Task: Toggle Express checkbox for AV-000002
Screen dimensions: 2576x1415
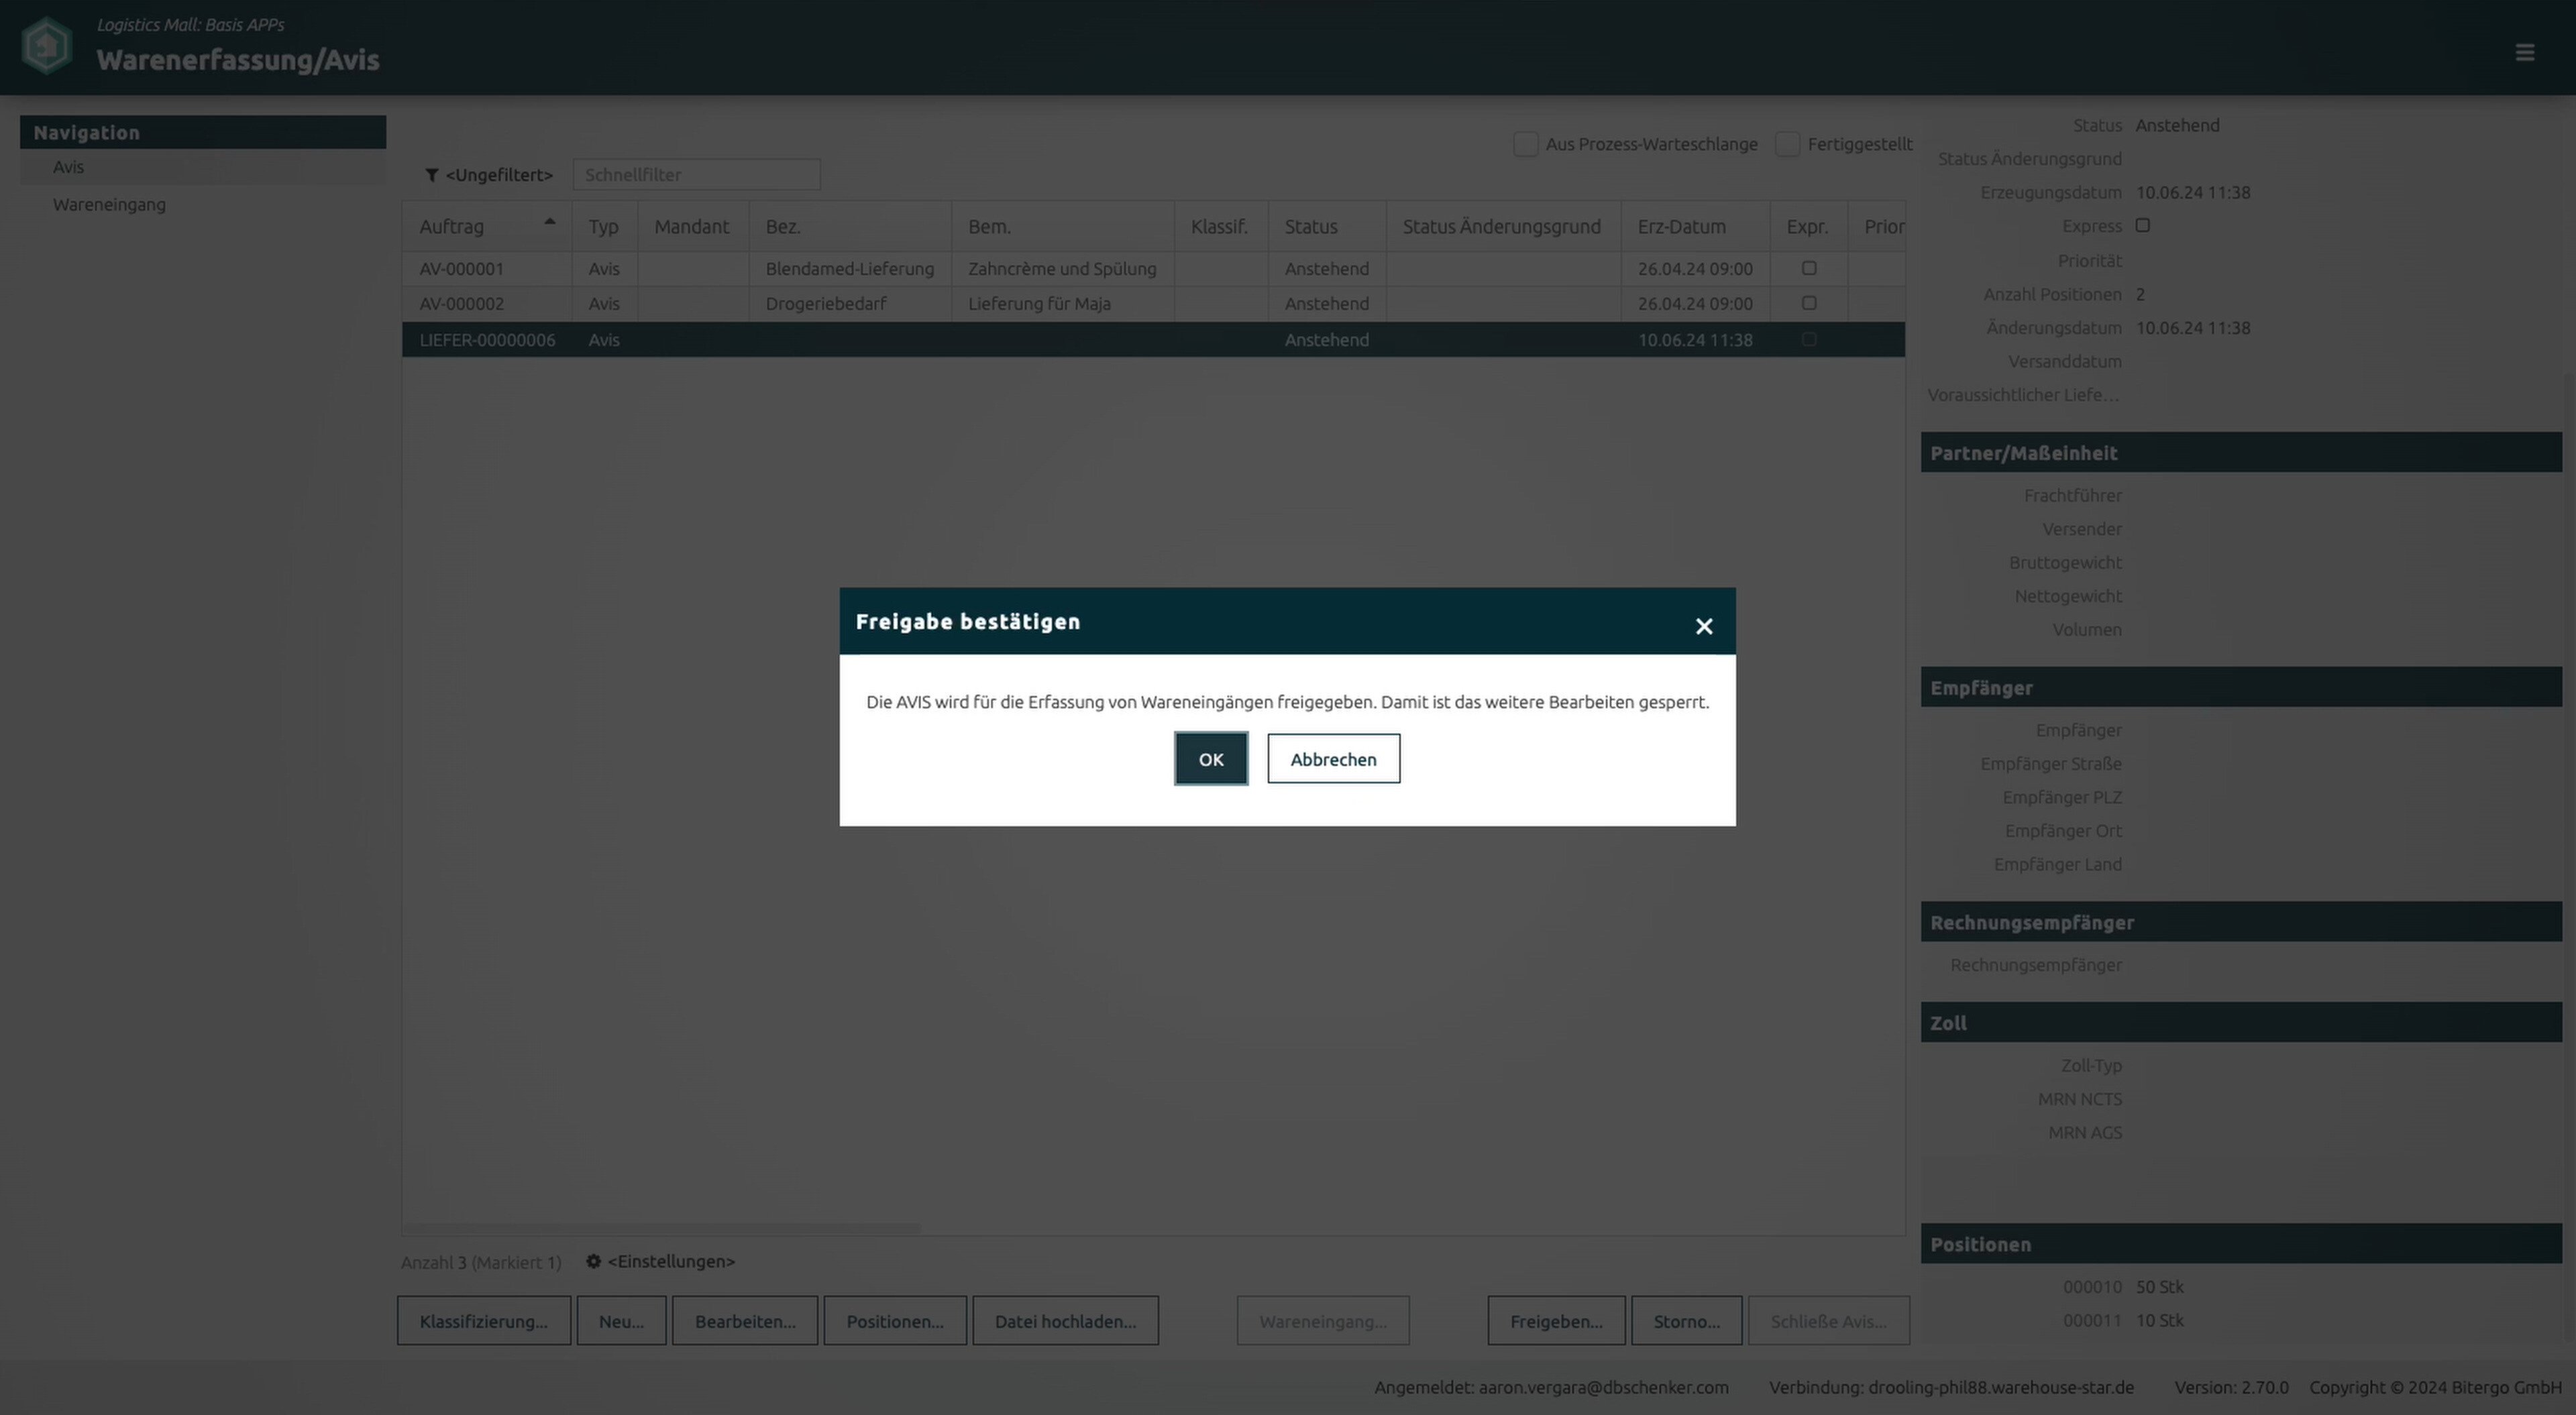Action: 1809,303
